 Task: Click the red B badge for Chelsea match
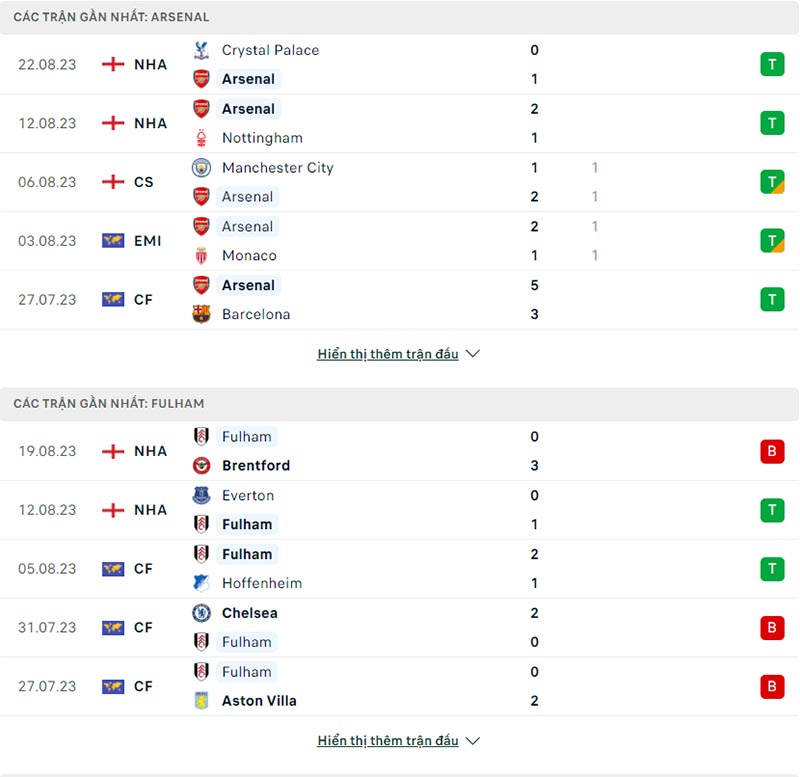coord(771,628)
